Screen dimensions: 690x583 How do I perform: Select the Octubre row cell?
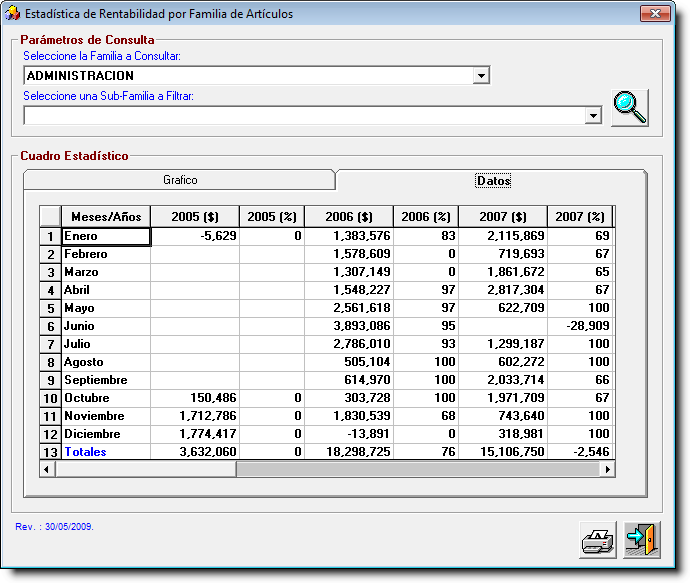point(106,398)
